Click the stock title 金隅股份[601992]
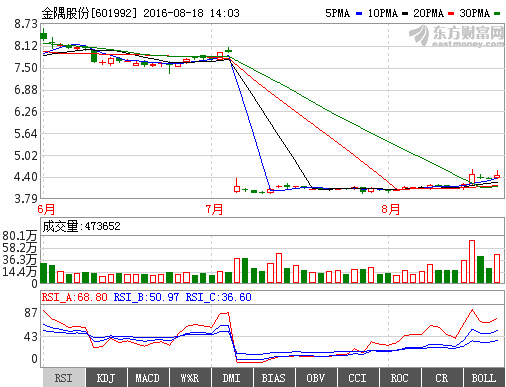The height and width of the screenshot is (387, 506). (x=89, y=13)
